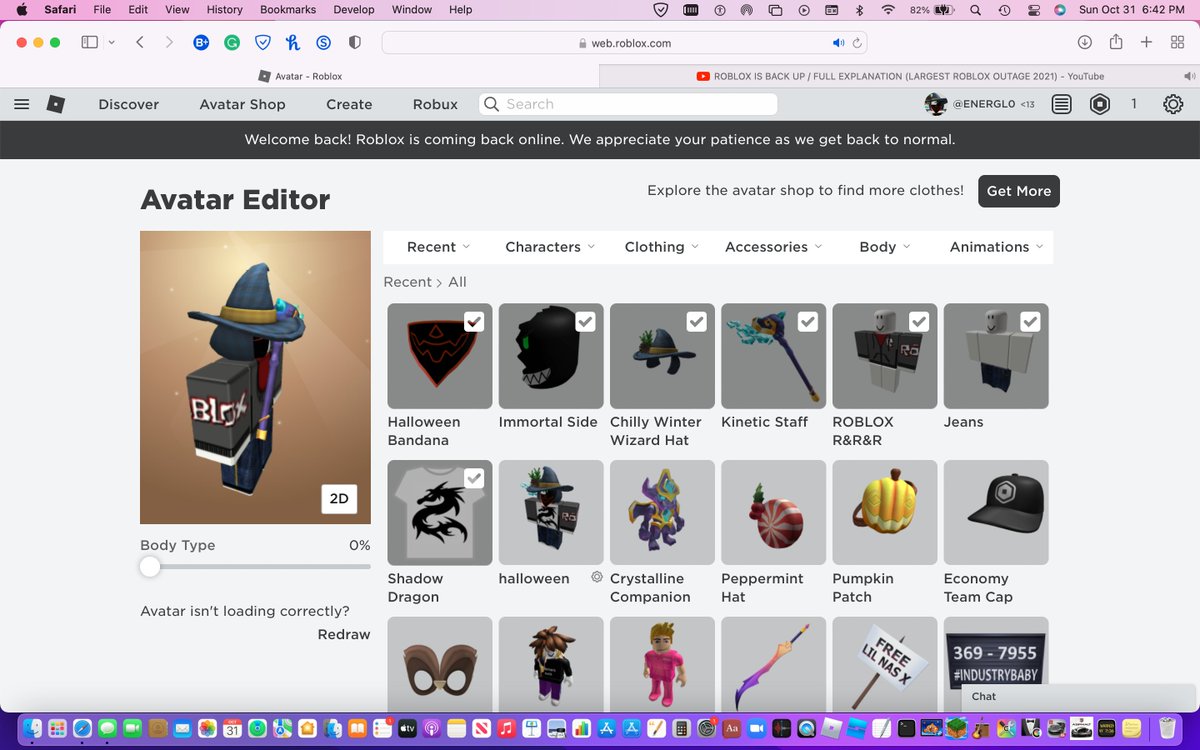
Task: Switch to the YouTube ROBLOX IS BACK UP tab
Action: click(x=899, y=76)
